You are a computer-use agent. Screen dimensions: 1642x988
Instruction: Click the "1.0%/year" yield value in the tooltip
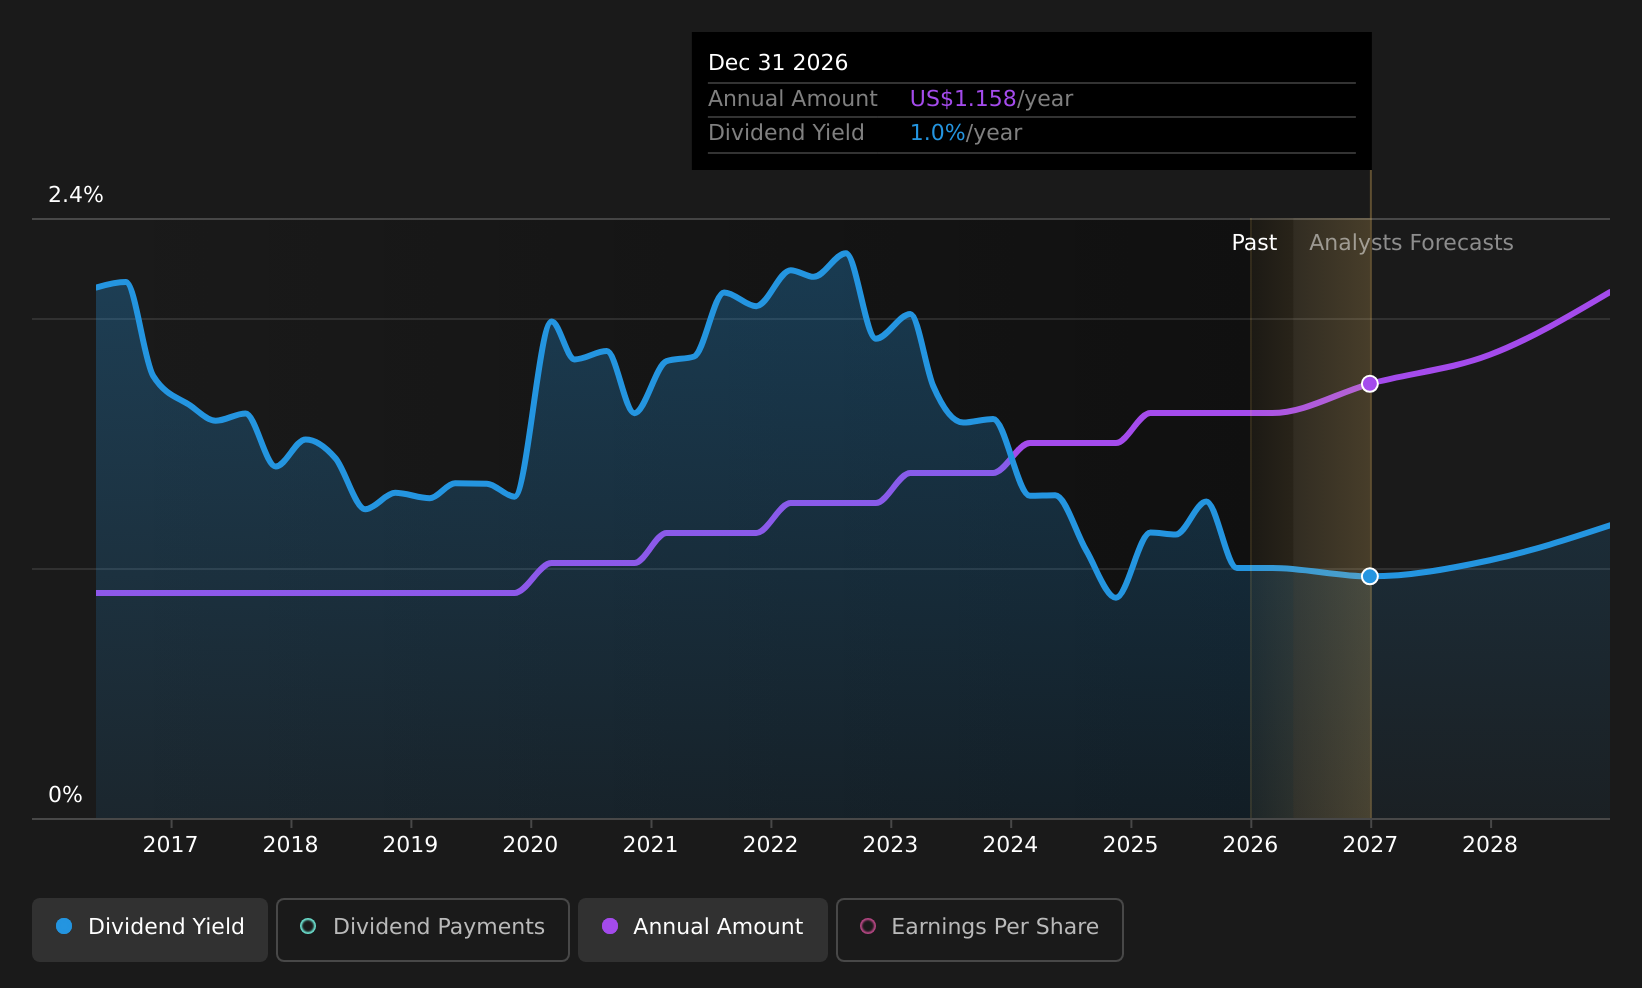[965, 133]
